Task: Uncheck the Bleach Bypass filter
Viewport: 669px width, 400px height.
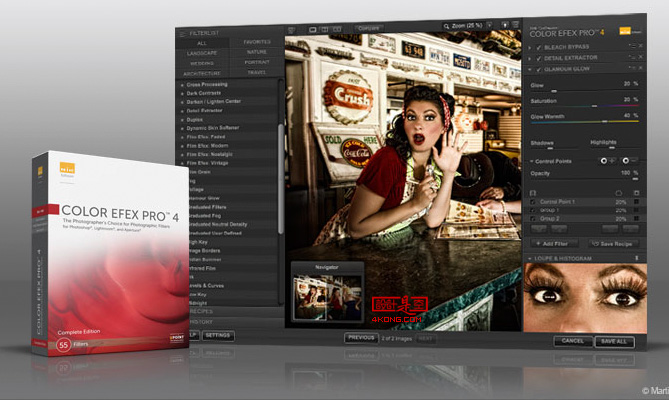Action: [x=539, y=47]
